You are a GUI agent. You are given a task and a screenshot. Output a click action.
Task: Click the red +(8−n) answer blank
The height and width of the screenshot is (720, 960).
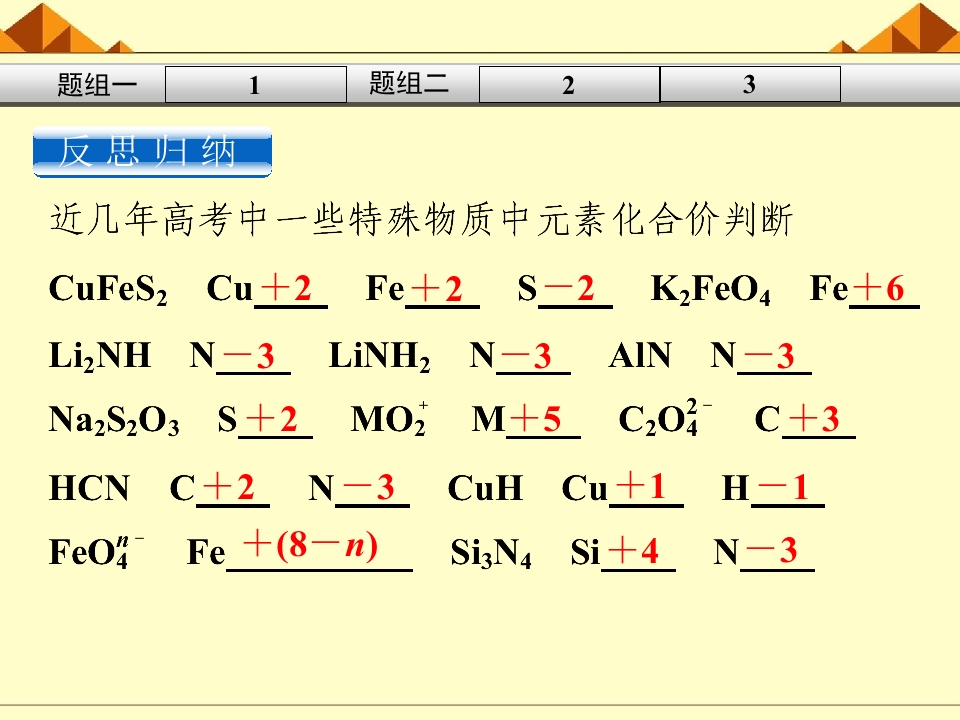pos(310,545)
